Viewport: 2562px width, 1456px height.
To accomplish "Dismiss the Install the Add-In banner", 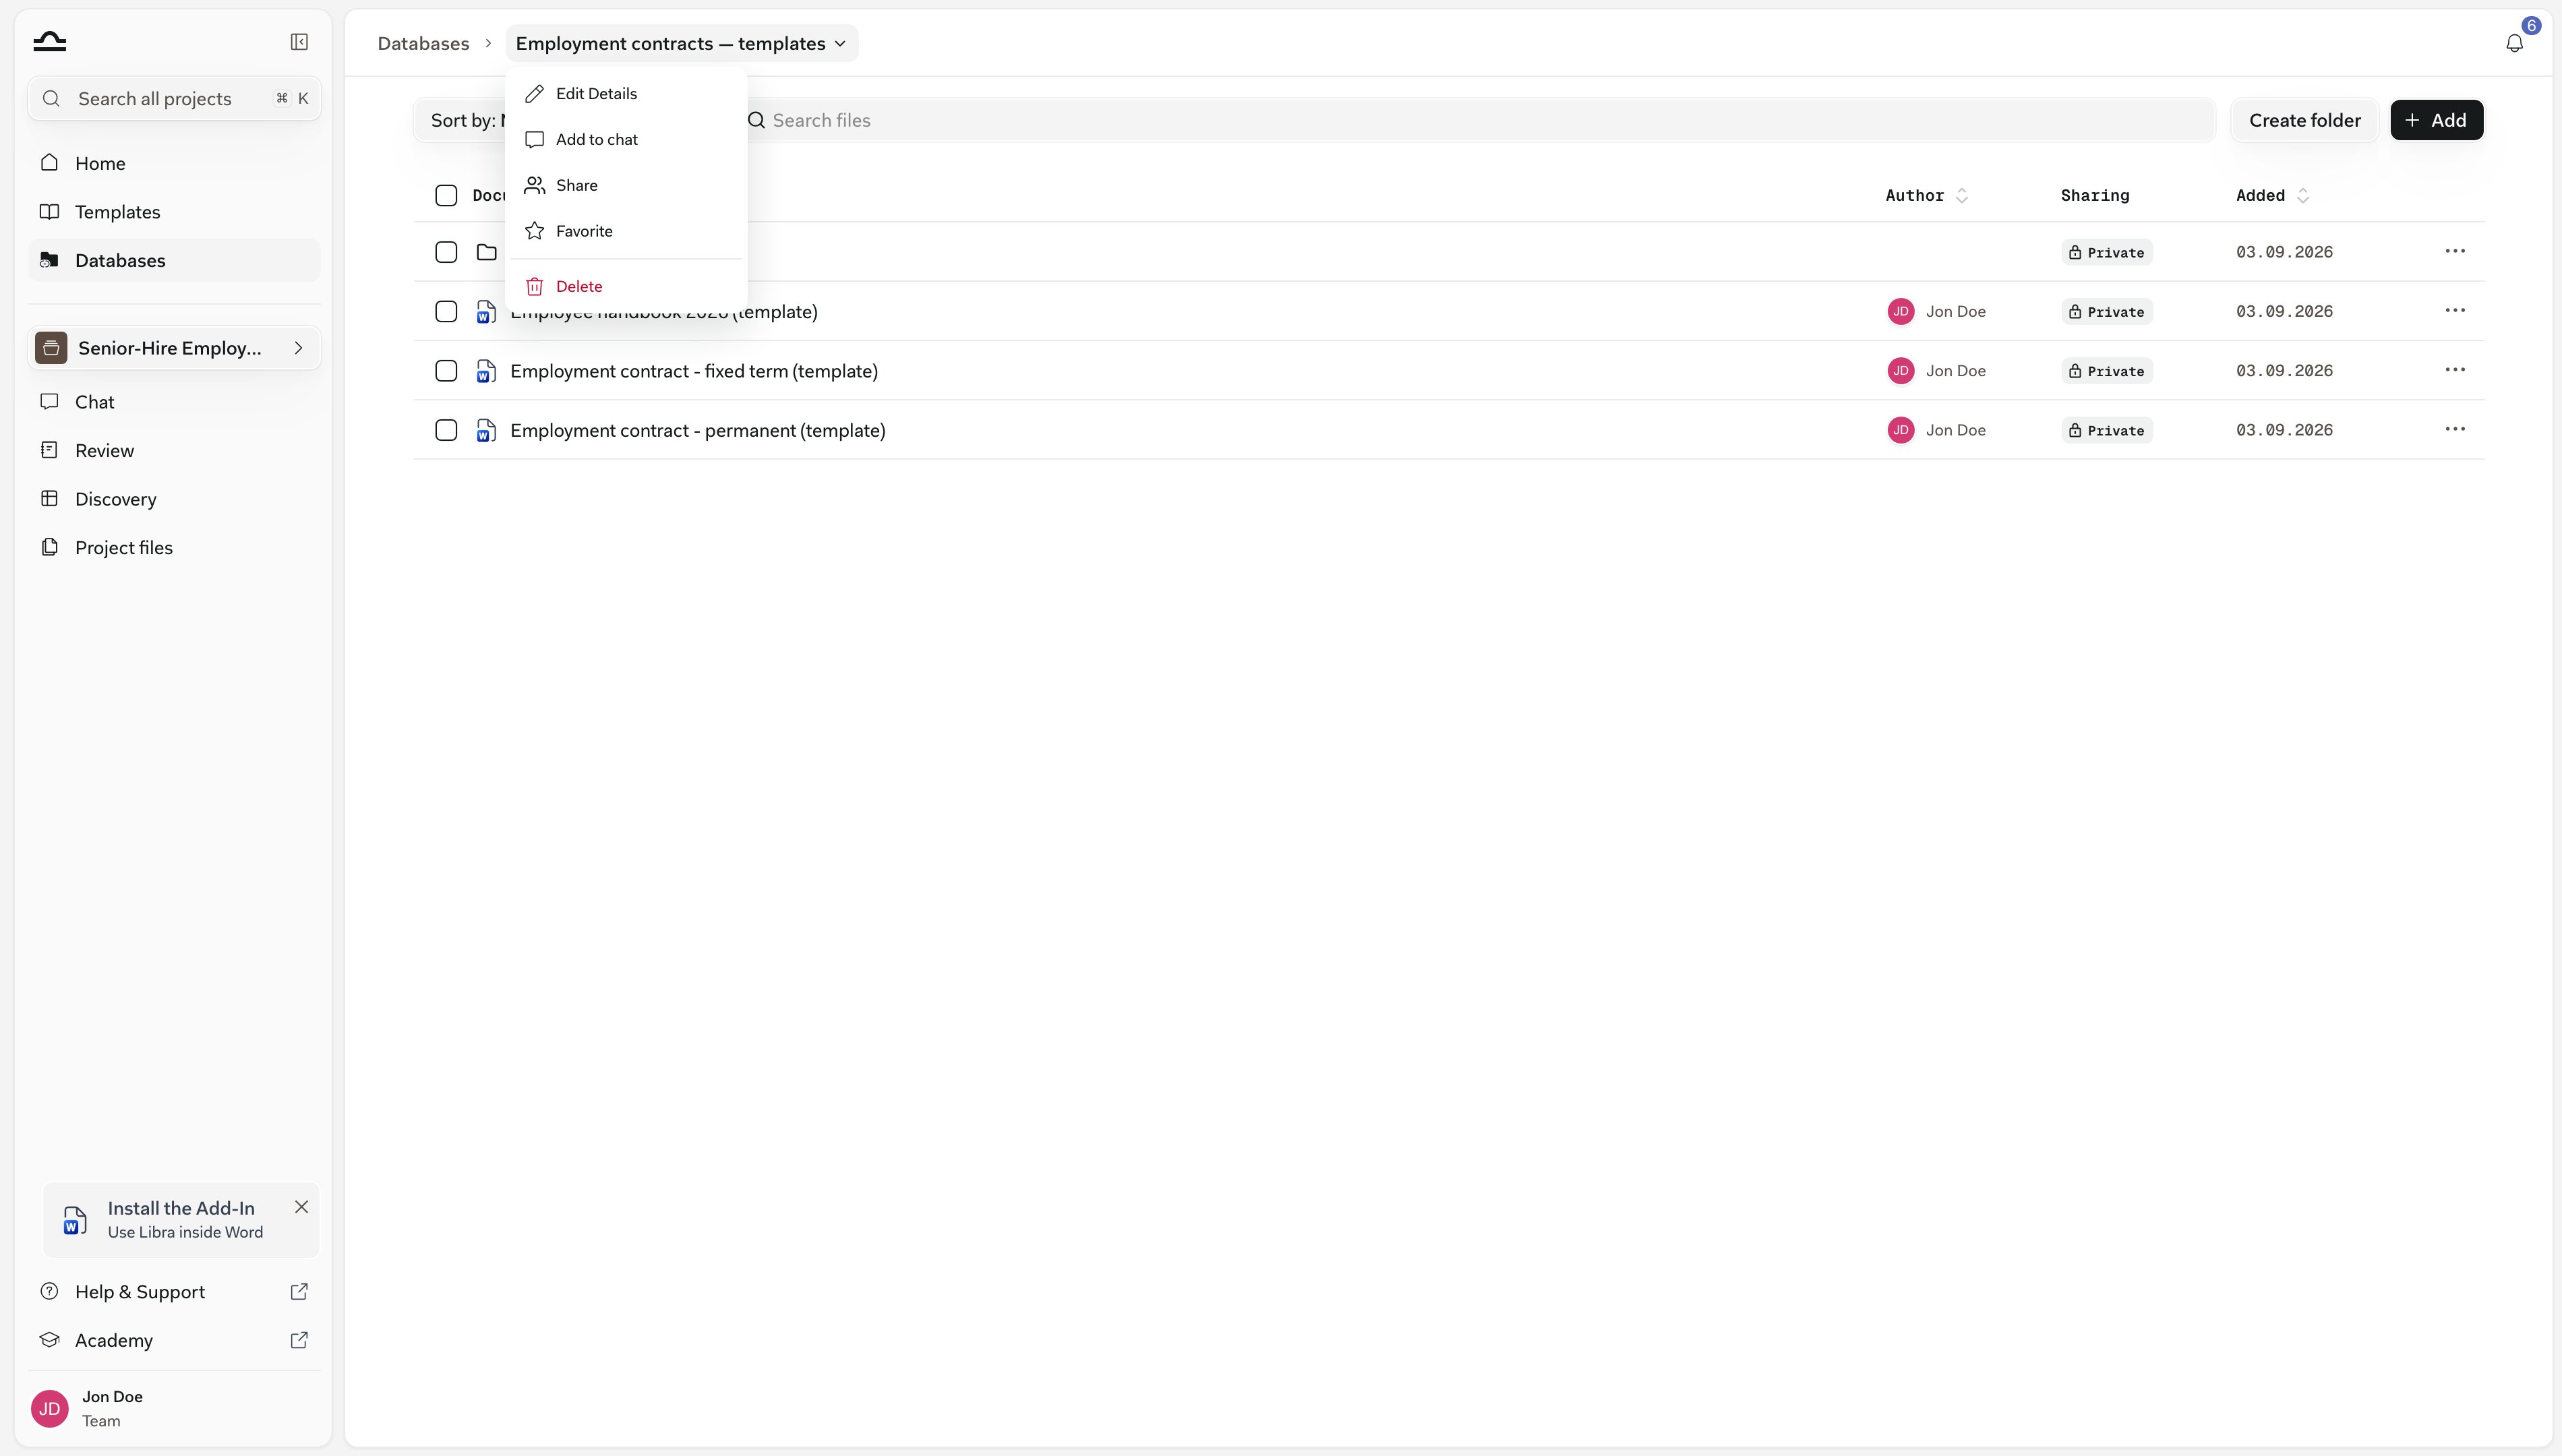I will tap(301, 1207).
